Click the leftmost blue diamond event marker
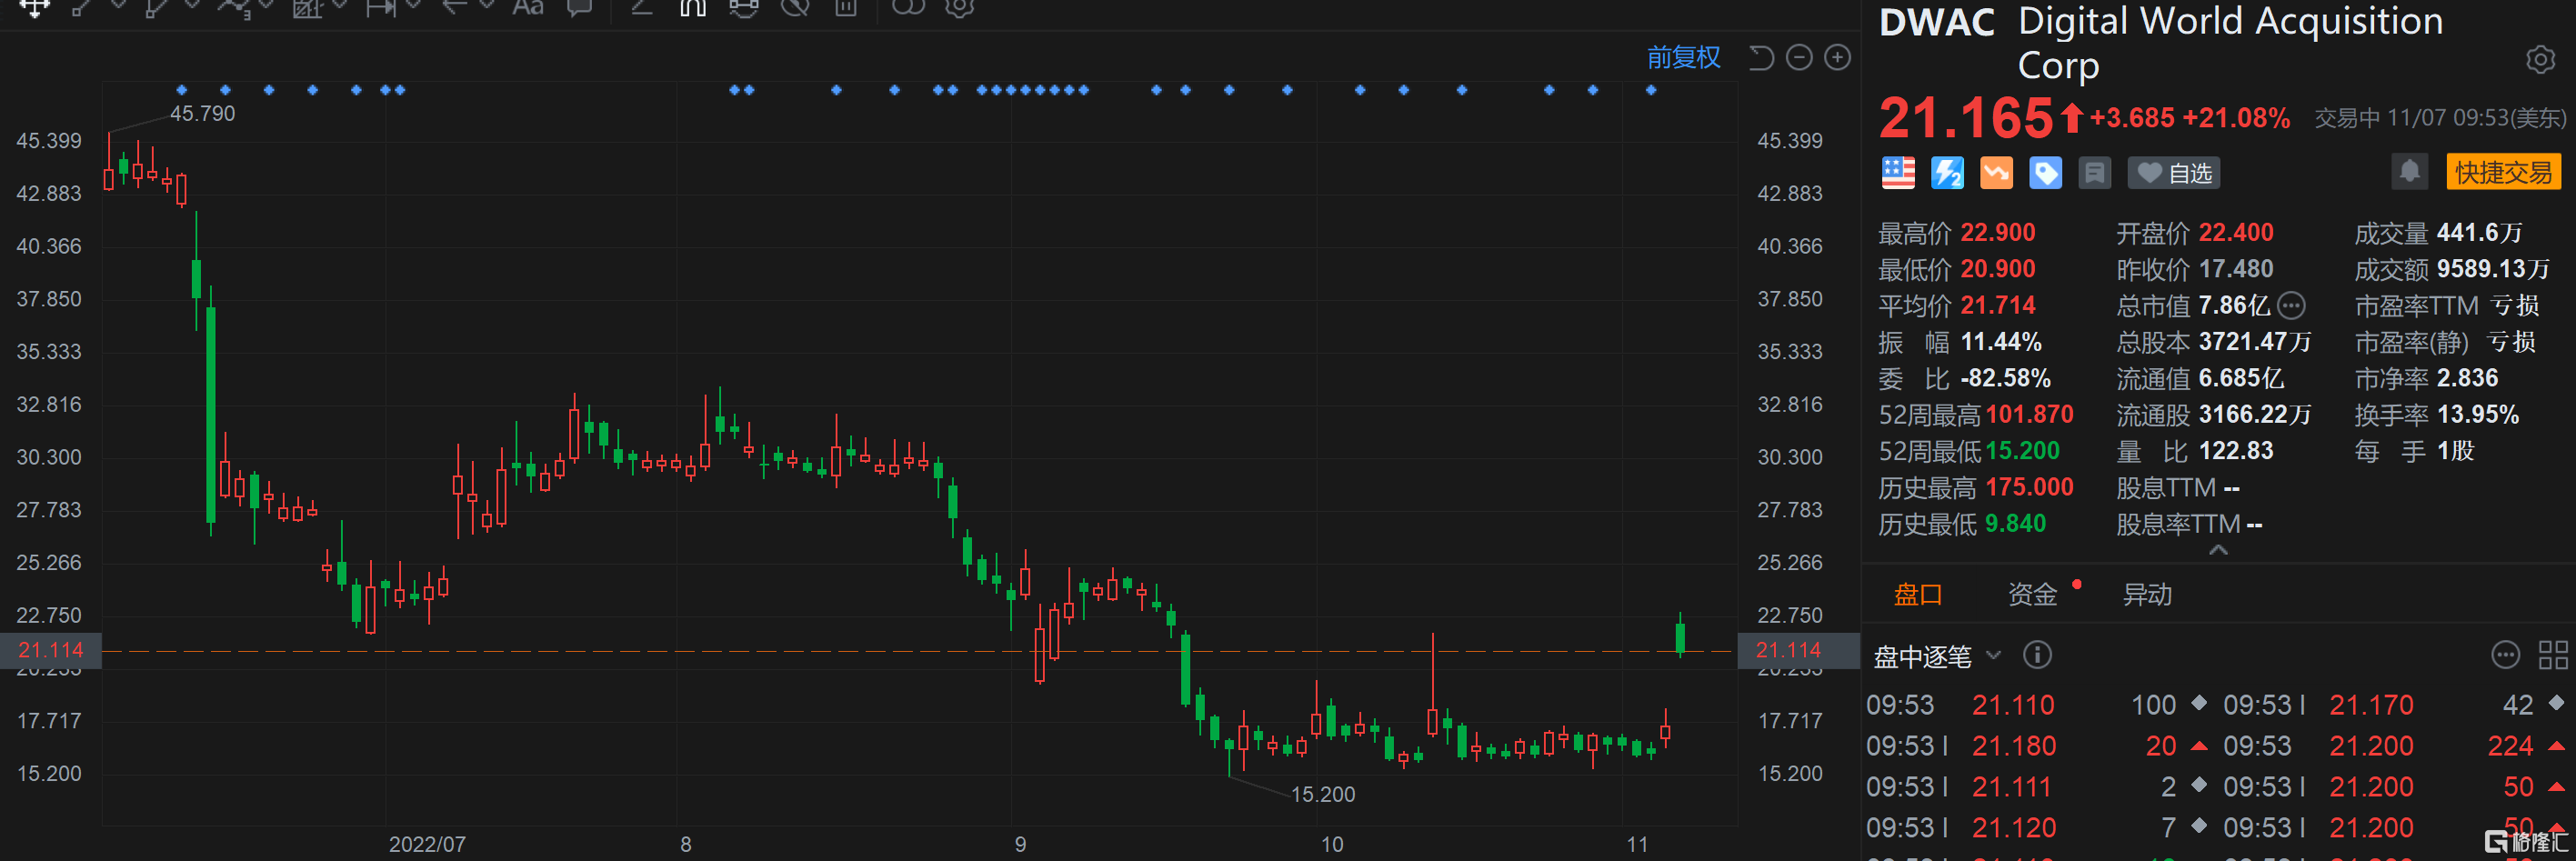Screen dimensions: 2576x861 pyautogui.click(x=181, y=90)
